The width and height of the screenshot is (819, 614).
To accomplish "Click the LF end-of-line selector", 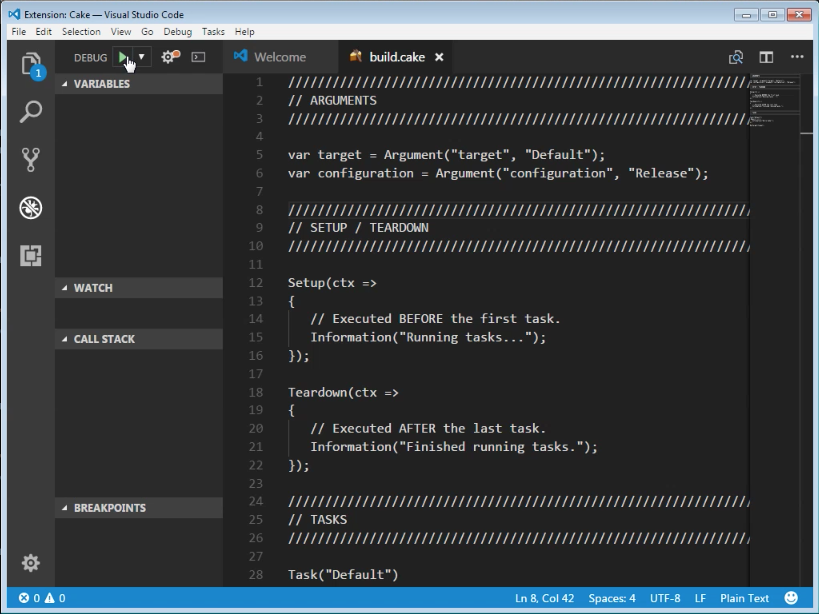I will 700,598.
